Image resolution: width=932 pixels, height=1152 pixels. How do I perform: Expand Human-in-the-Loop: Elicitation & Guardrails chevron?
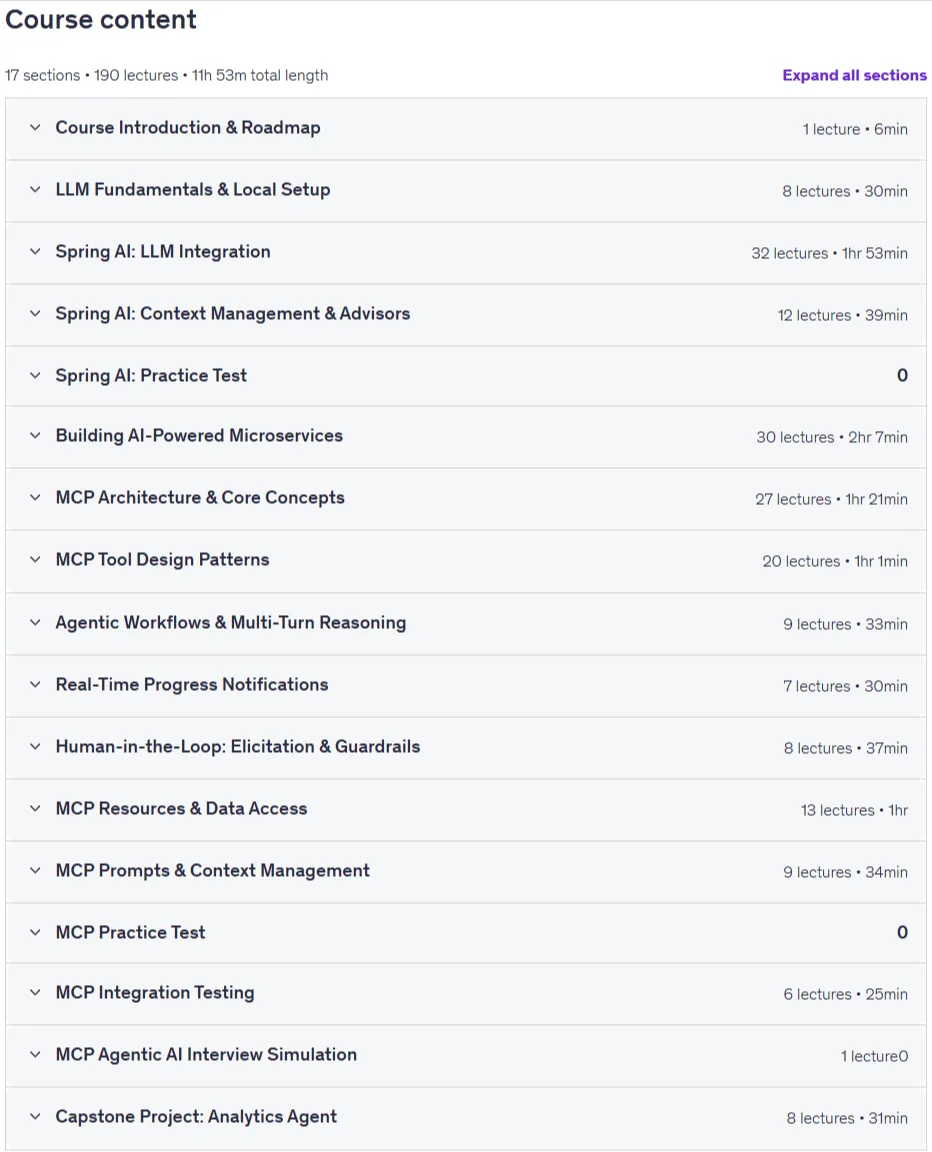[x=35, y=746]
